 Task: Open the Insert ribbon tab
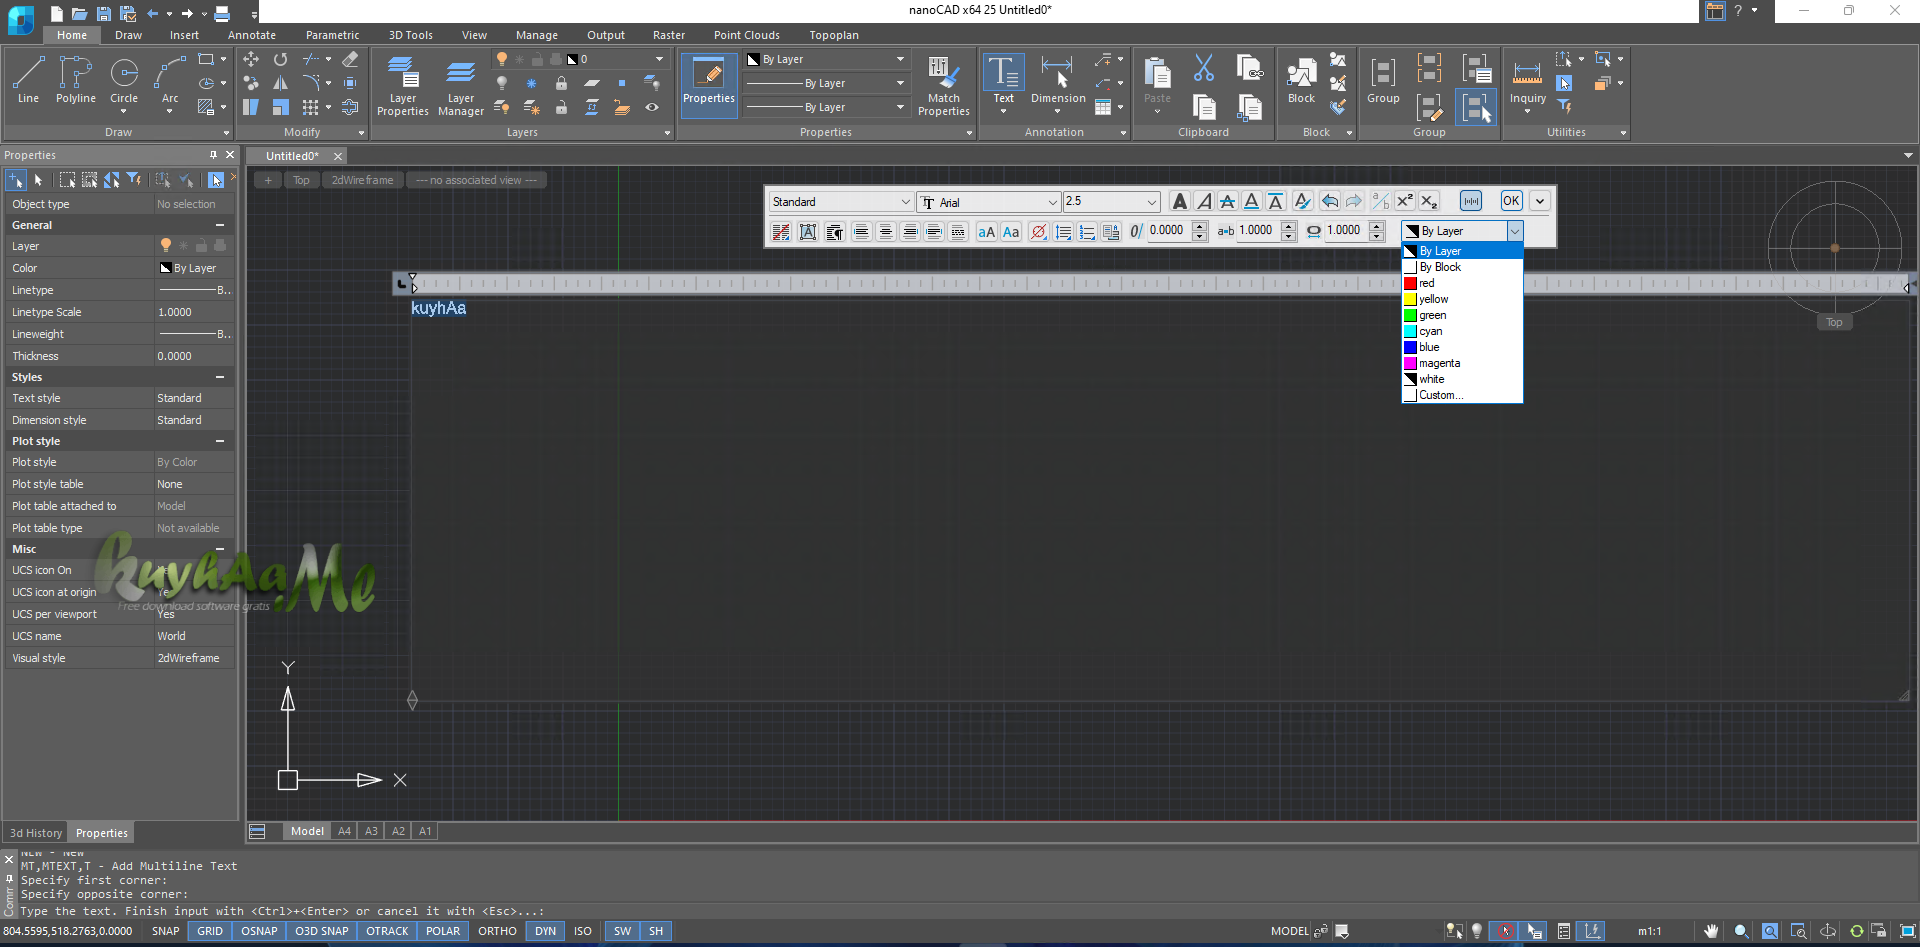(184, 35)
